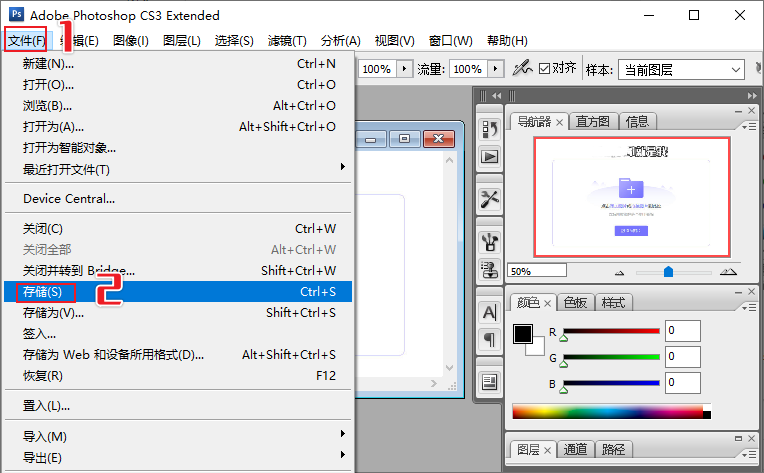This screenshot has height=473, width=764.
Task: Open the History panel icon in the dock
Action: [489, 129]
